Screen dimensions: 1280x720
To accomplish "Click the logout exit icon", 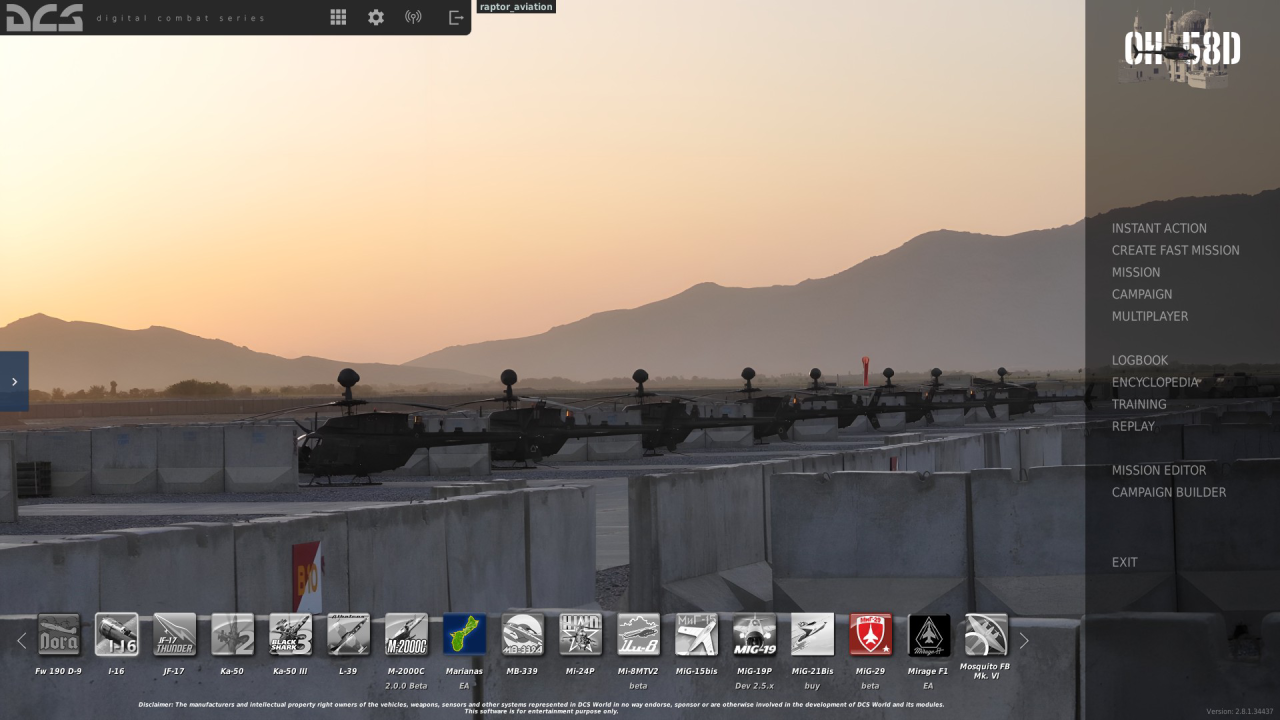I will [x=456, y=17].
